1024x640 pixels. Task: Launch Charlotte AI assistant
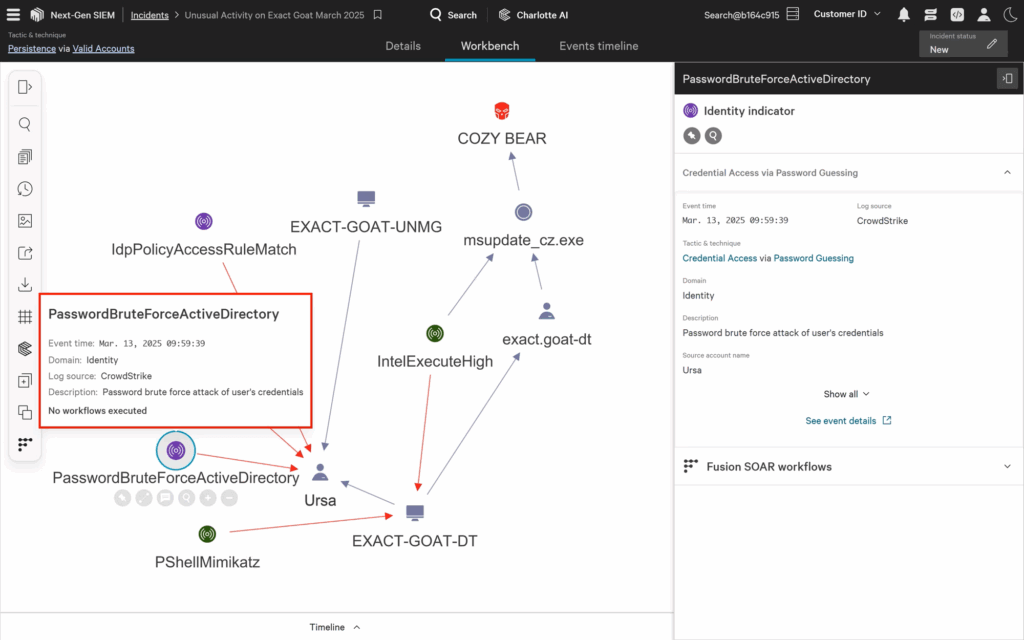pyautogui.click(x=533, y=14)
